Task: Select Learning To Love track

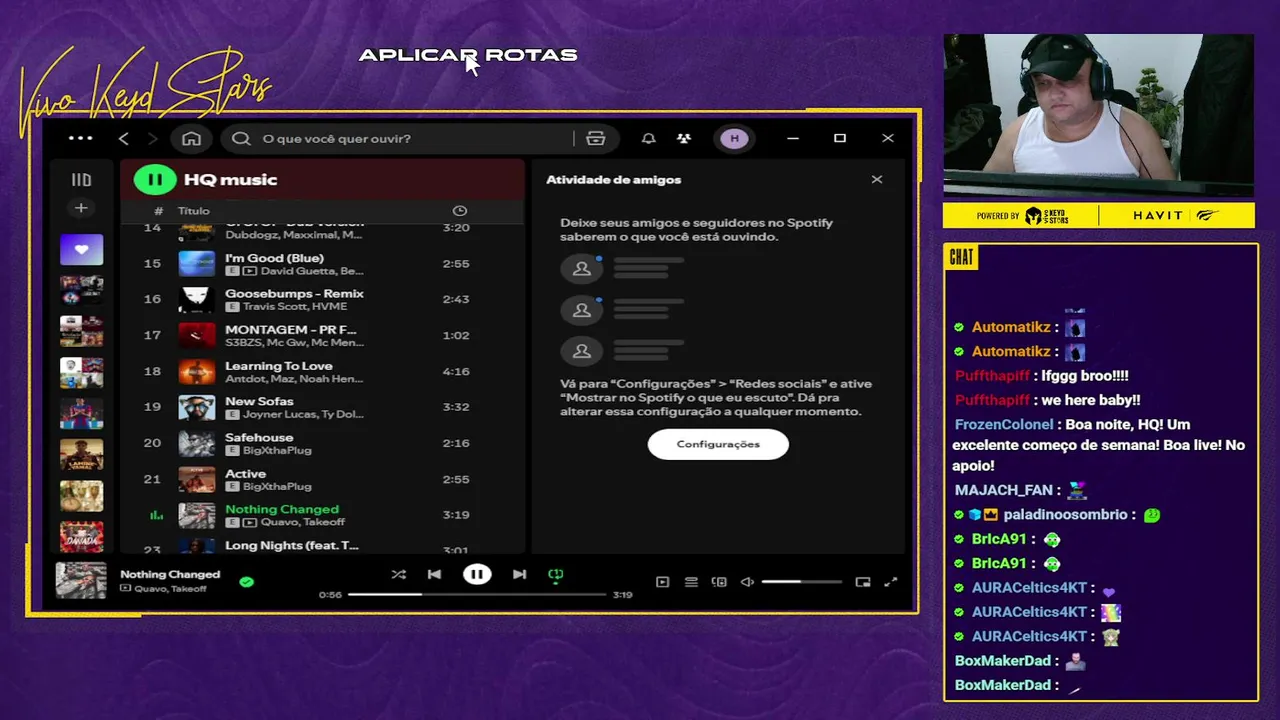Action: (x=322, y=372)
